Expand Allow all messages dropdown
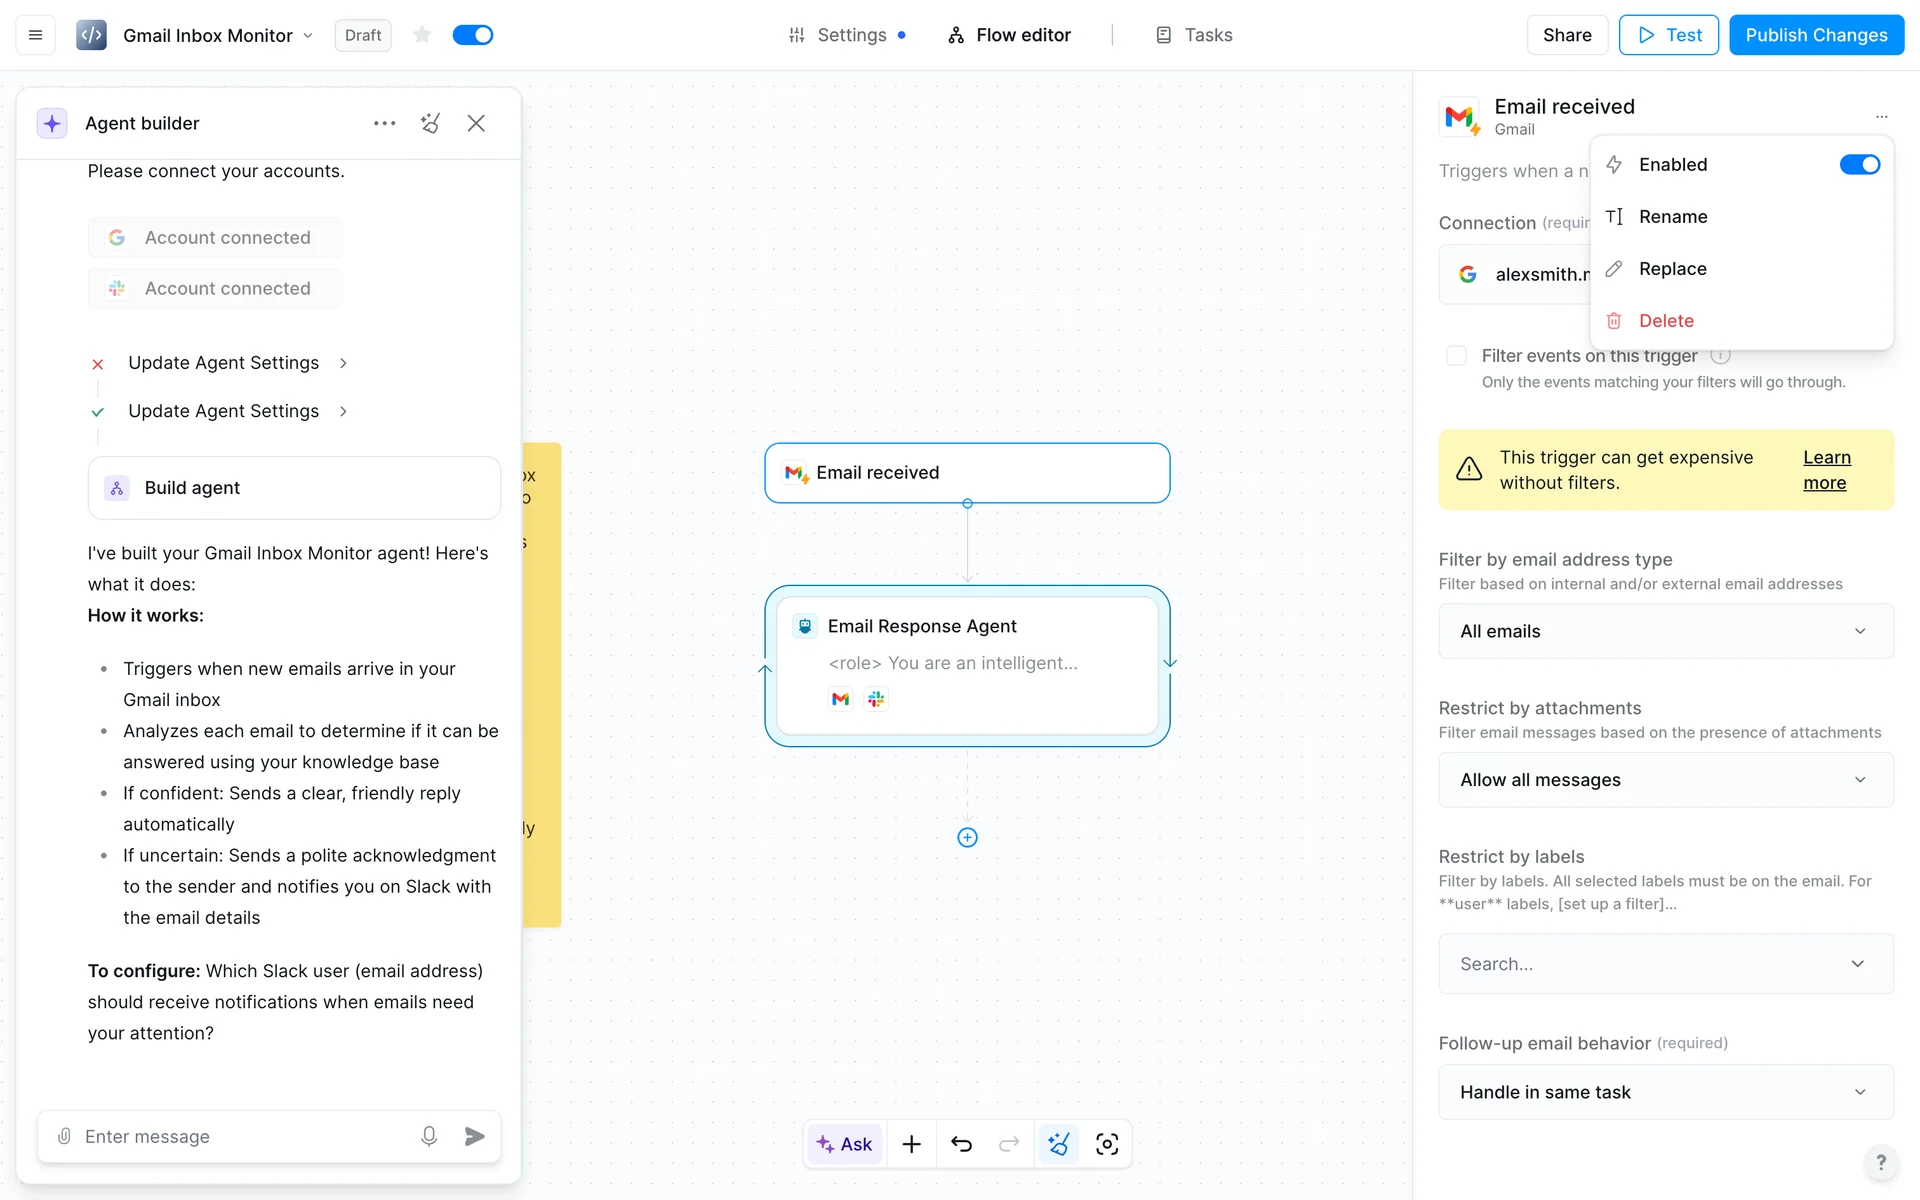Viewport: 1920px width, 1200px height. [1665, 780]
